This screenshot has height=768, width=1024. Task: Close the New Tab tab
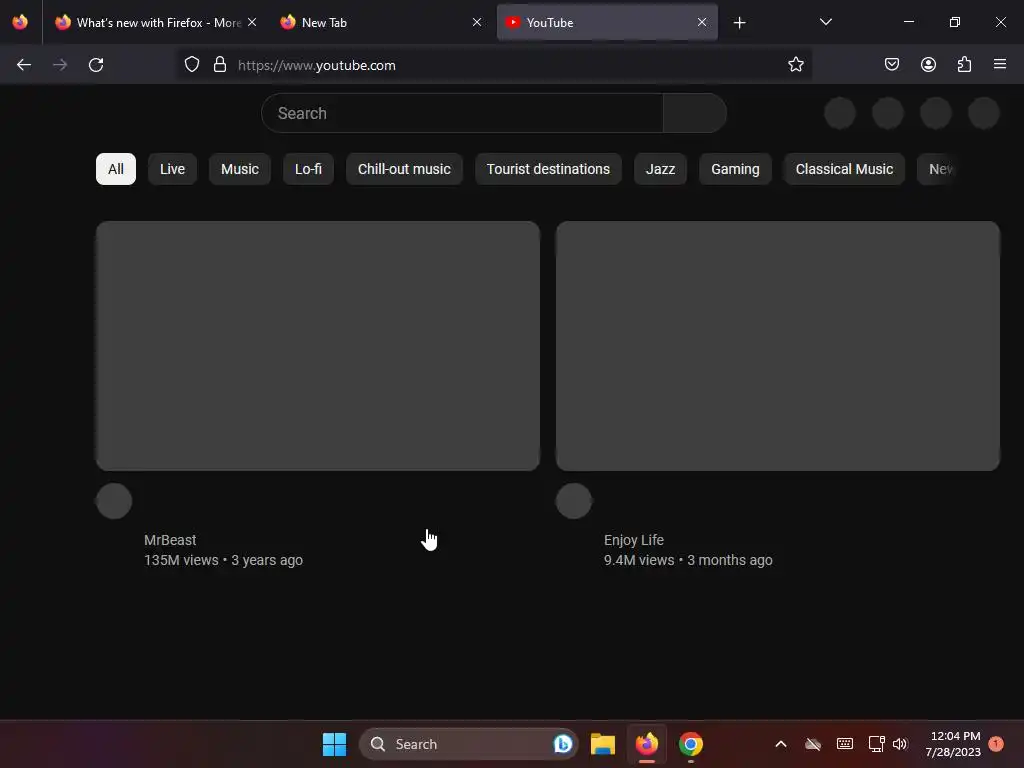point(477,22)
